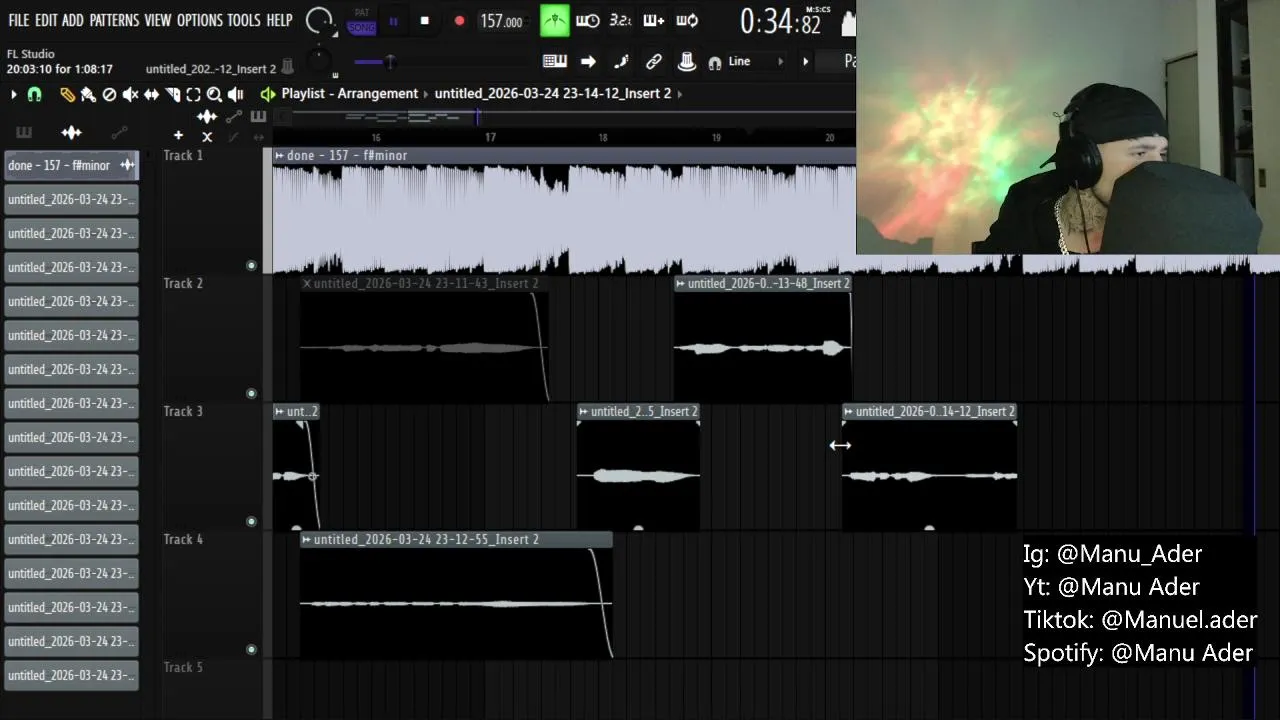Click the 0:34:82 time display
This screenshot has width=1280, height=720.
click(x=781, y=21)
